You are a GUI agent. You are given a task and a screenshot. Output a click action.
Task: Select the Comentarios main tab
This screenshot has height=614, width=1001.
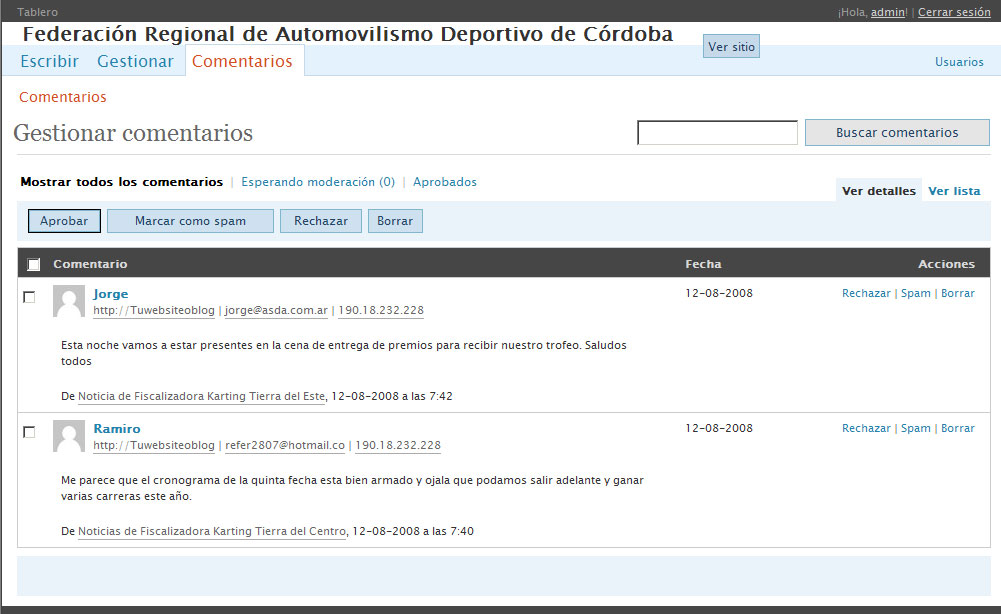242,61
